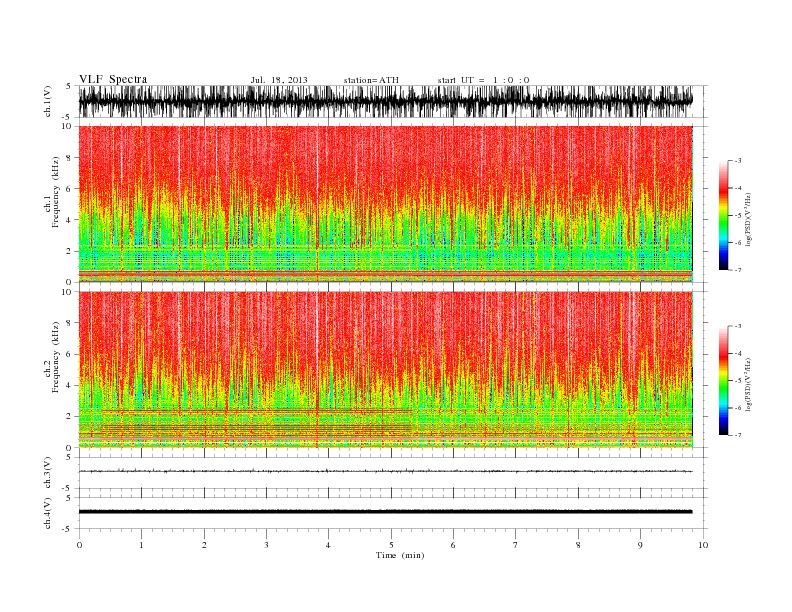Click the "station=ATH" header label
This screenshot has width=792, height=612.
click(371, 80)
